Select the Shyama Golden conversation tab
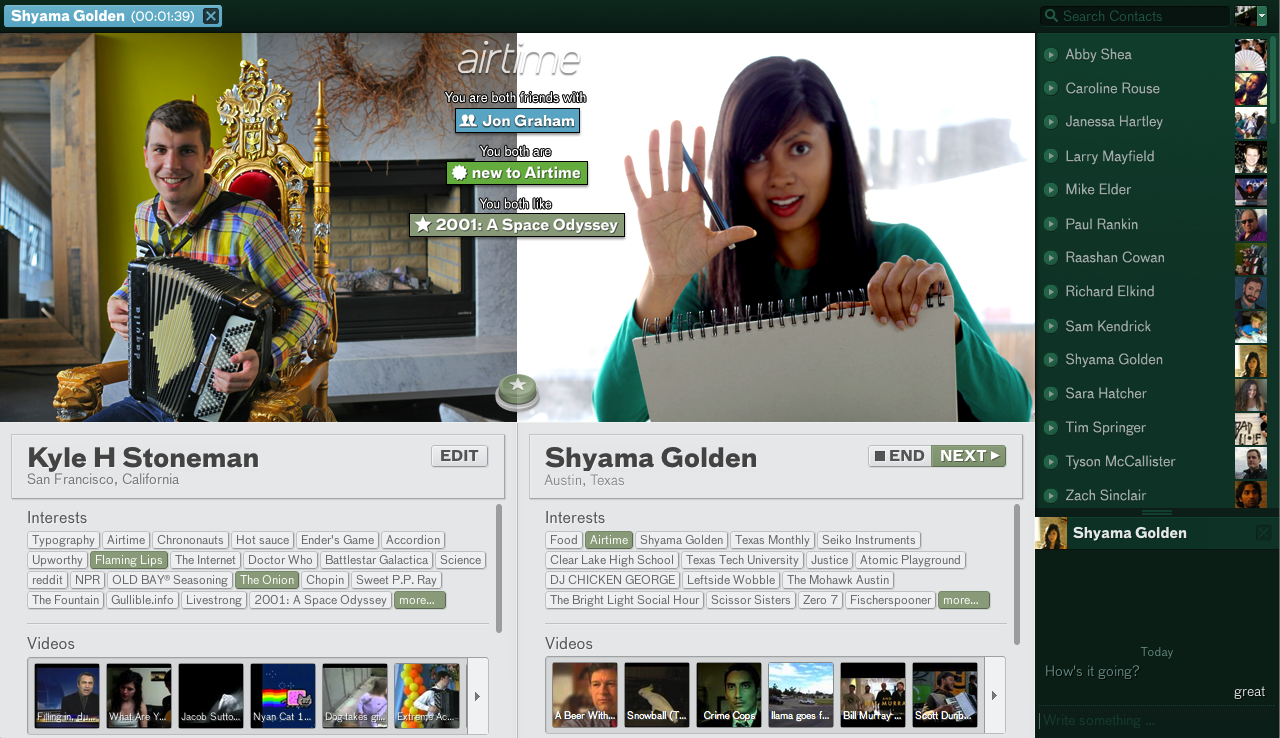Screen dimensions: 1280x738 [104, 16]
